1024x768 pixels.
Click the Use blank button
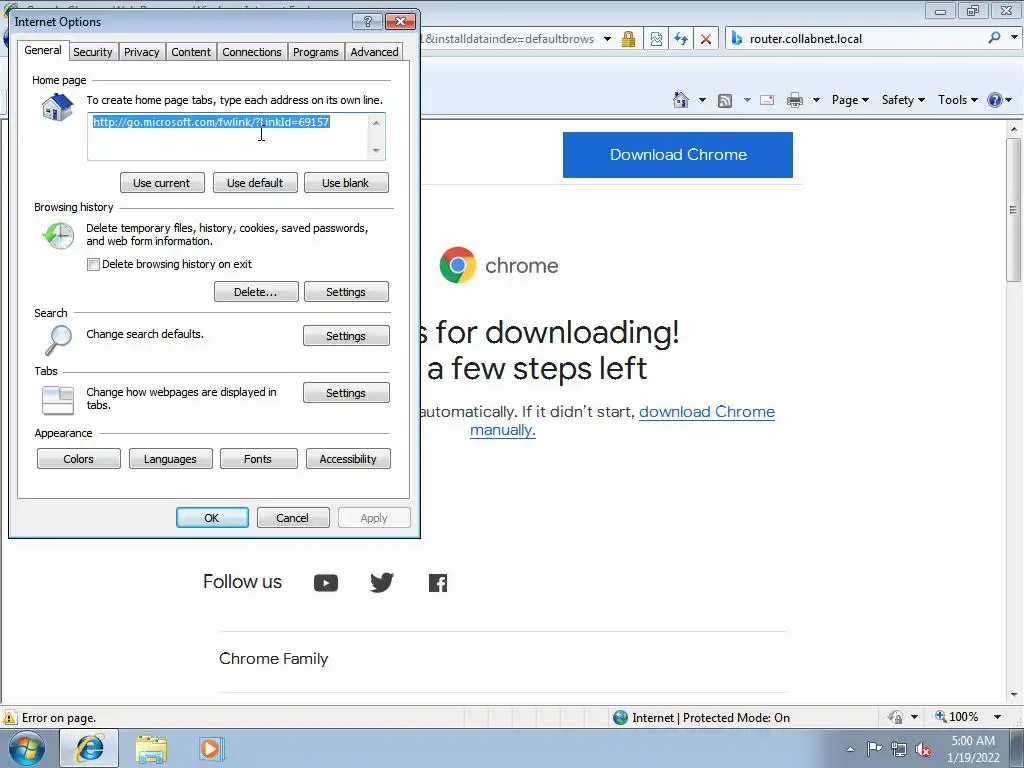click(x=346, y=183)
